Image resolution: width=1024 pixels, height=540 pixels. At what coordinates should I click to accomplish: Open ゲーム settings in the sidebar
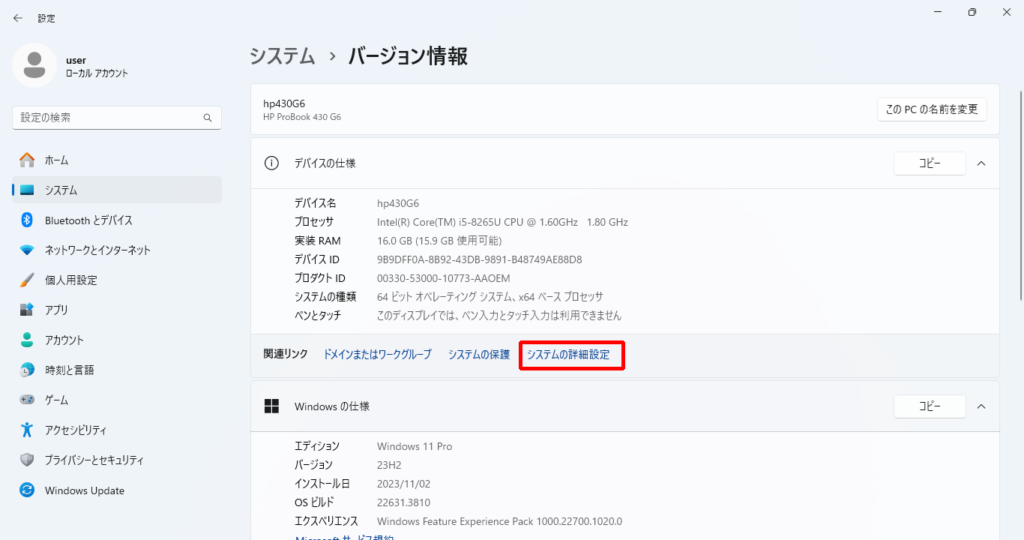117,400
